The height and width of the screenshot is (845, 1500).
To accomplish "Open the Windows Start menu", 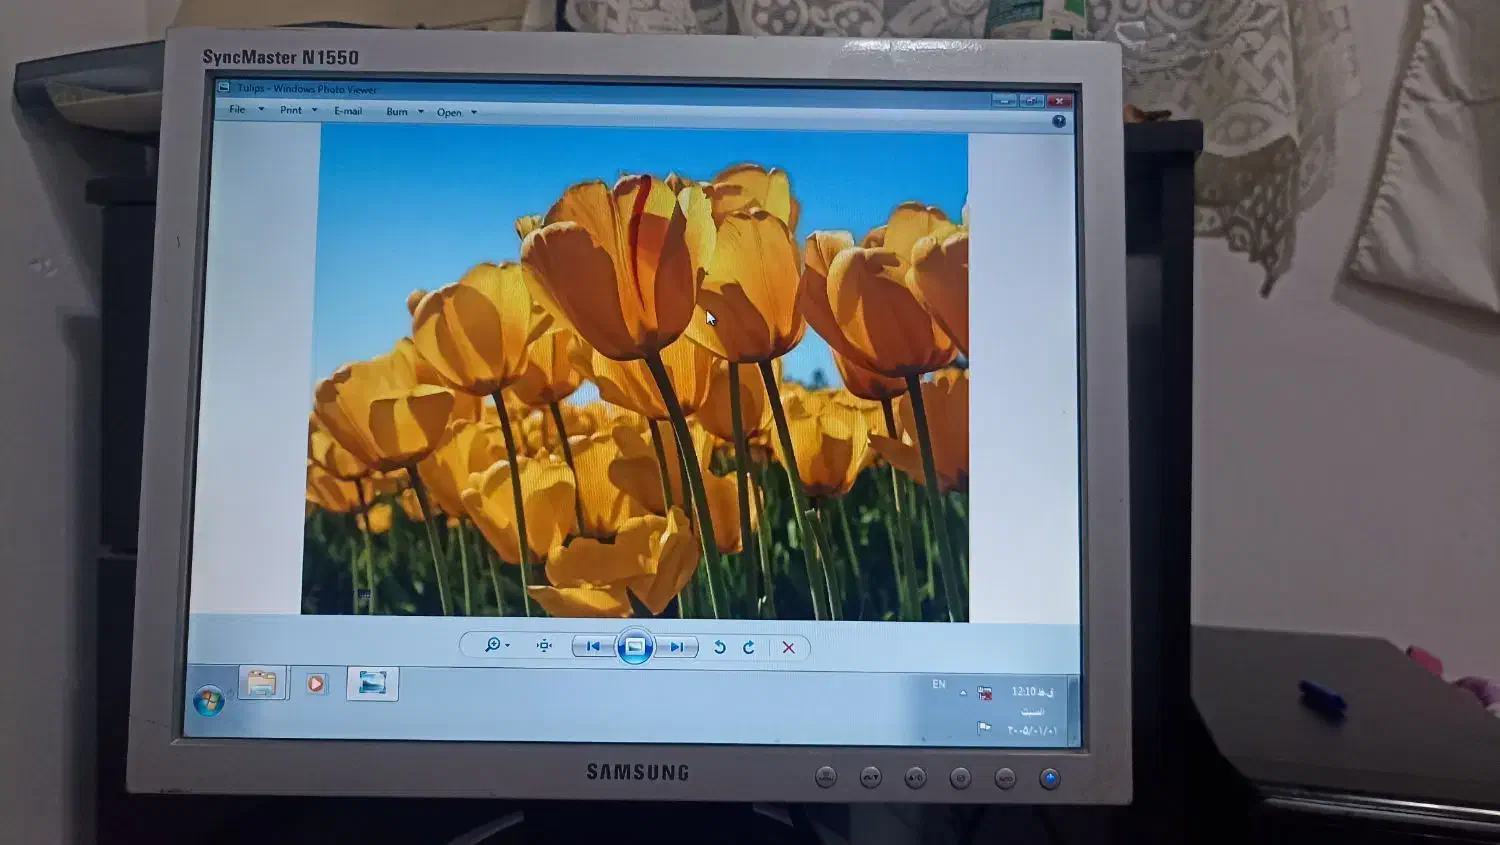I will coord(209,701).
